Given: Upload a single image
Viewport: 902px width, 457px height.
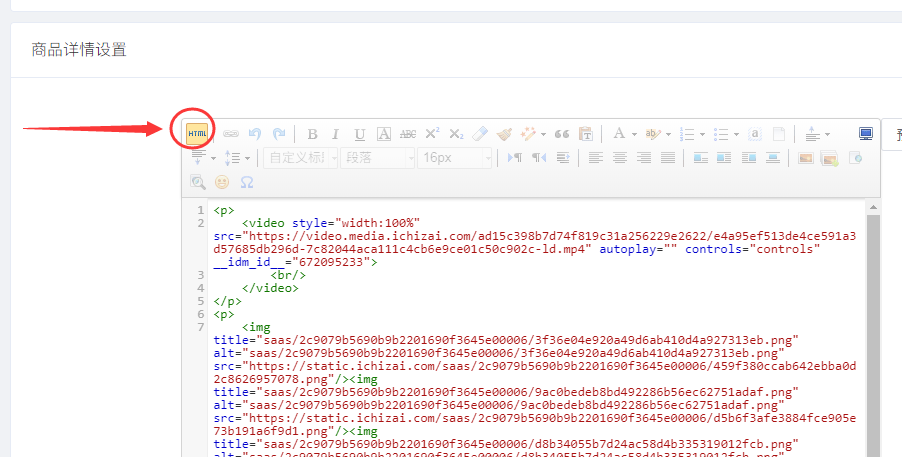Looking at the screenshot, I should point(805,157).
